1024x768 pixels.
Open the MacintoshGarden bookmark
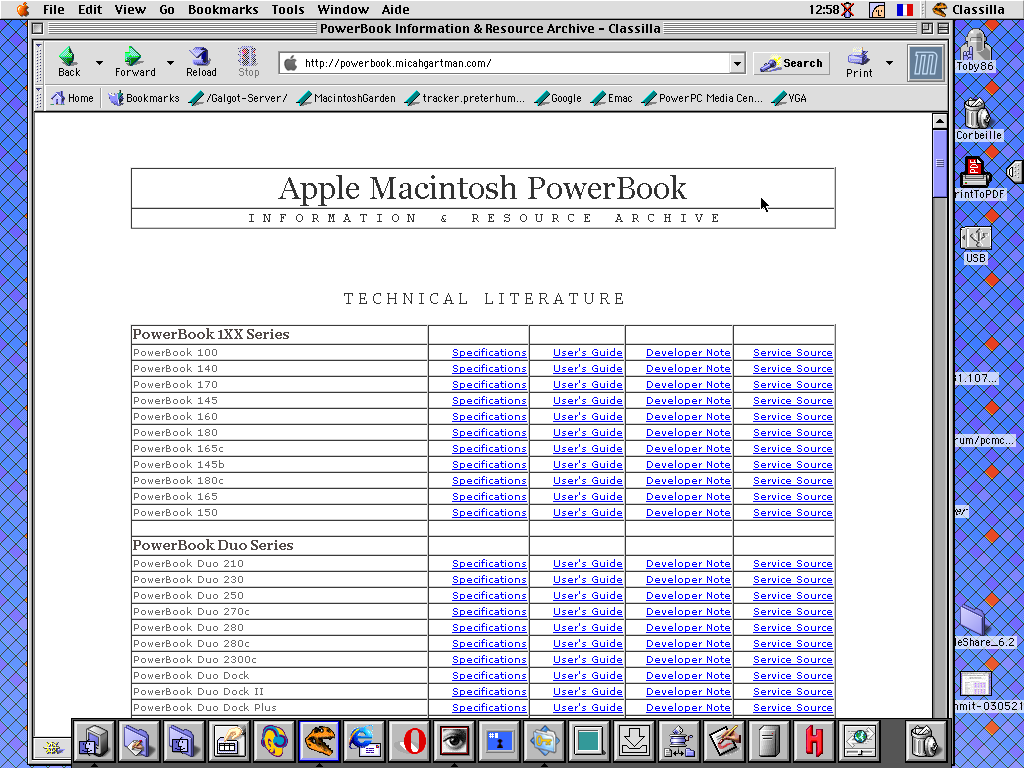pos(346,98)
